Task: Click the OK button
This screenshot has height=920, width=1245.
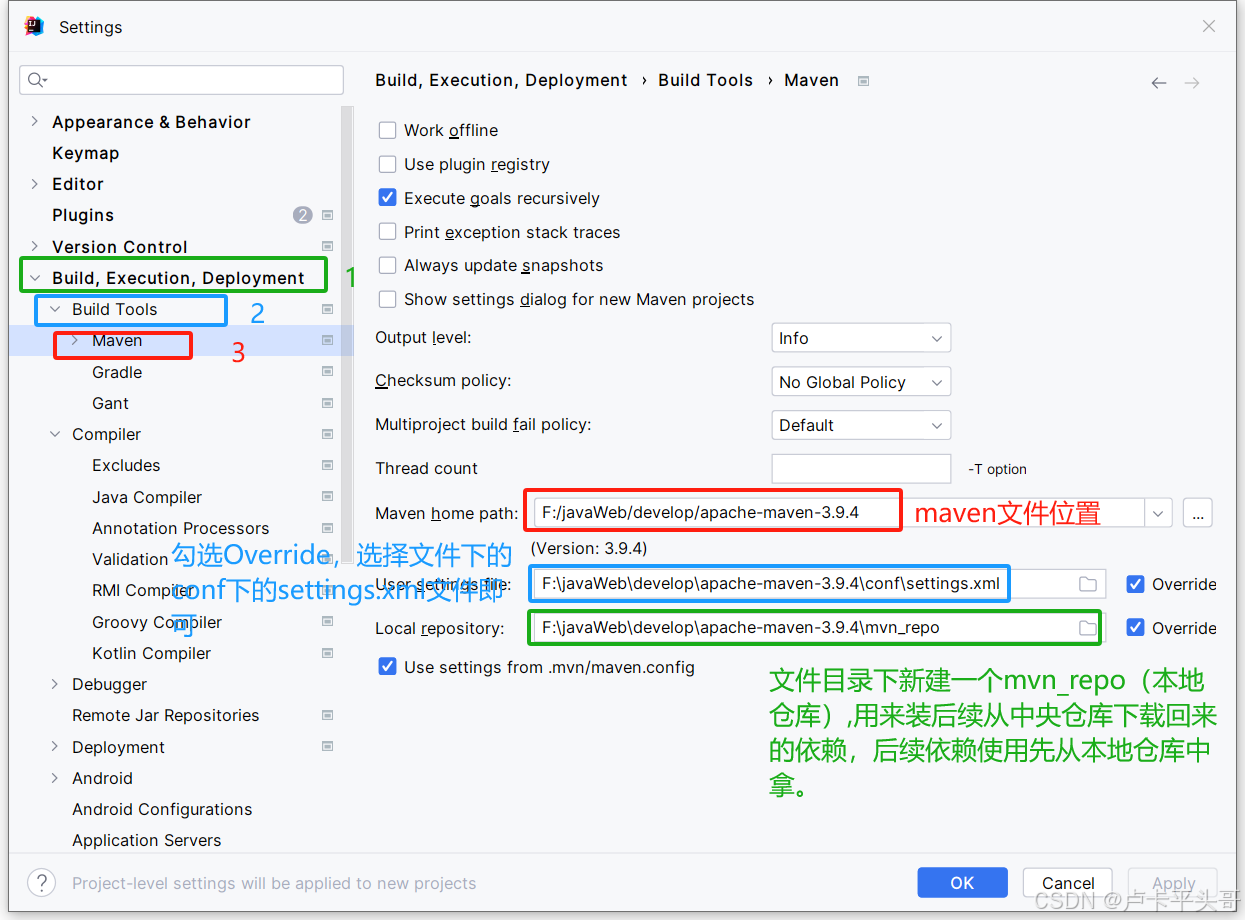Action: (962, 883)
